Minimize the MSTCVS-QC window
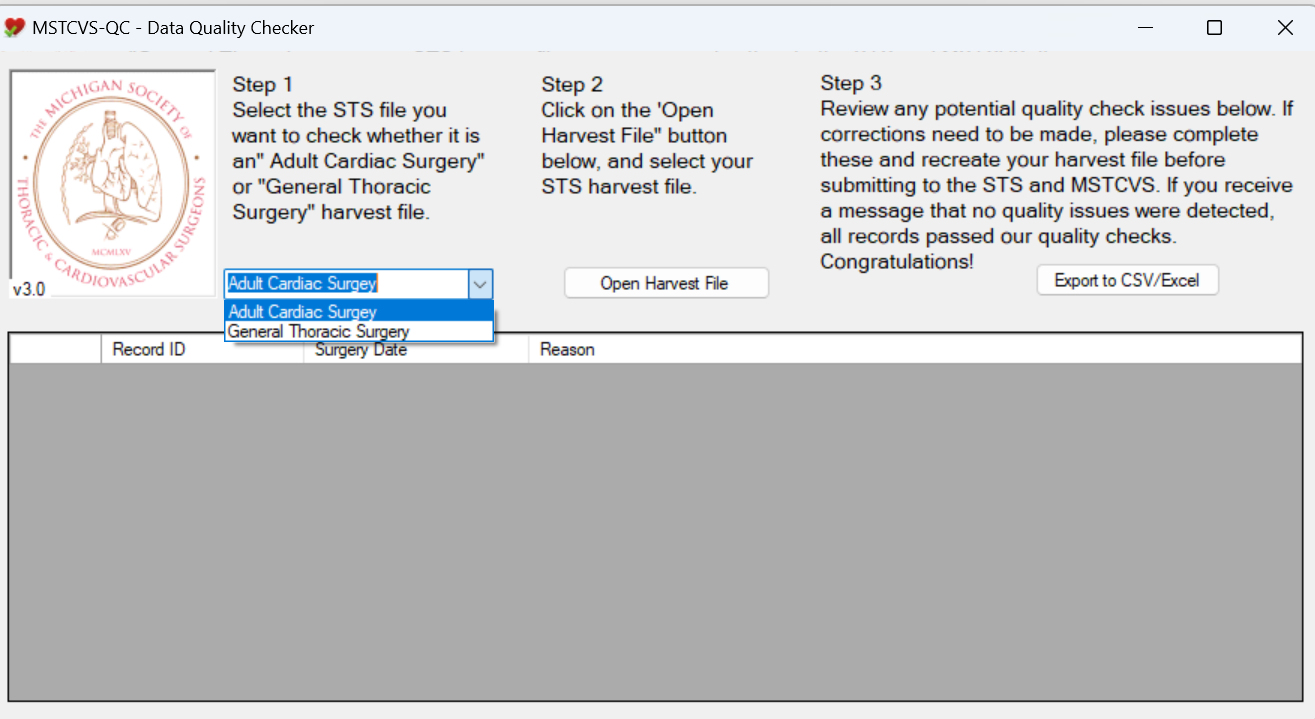This screenshot has height=719, width=1315. [x=1143, y=28]
